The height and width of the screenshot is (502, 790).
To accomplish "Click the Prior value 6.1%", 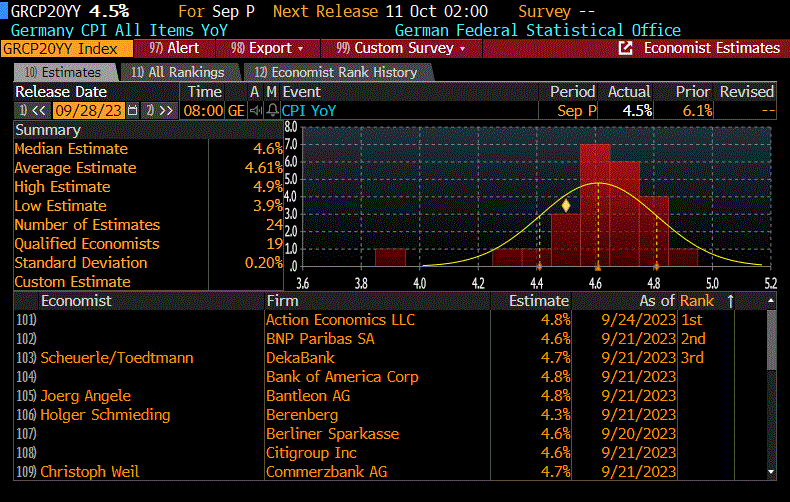I will point(697,111).
